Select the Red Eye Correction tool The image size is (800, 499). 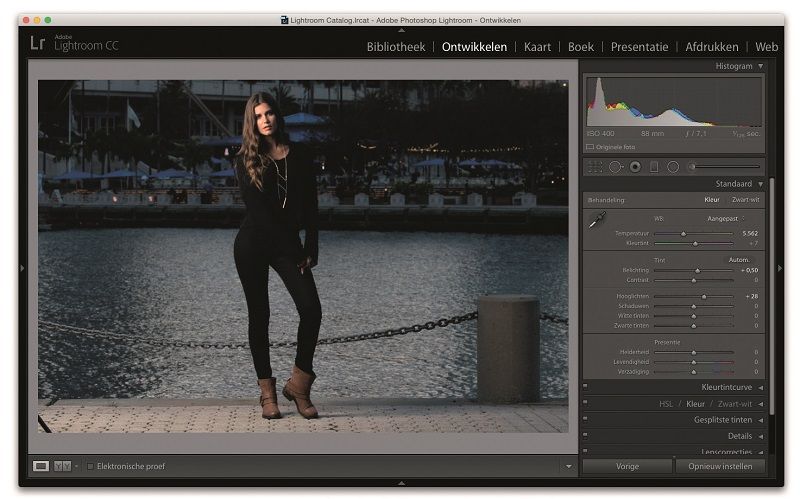(x=635, y=167)
